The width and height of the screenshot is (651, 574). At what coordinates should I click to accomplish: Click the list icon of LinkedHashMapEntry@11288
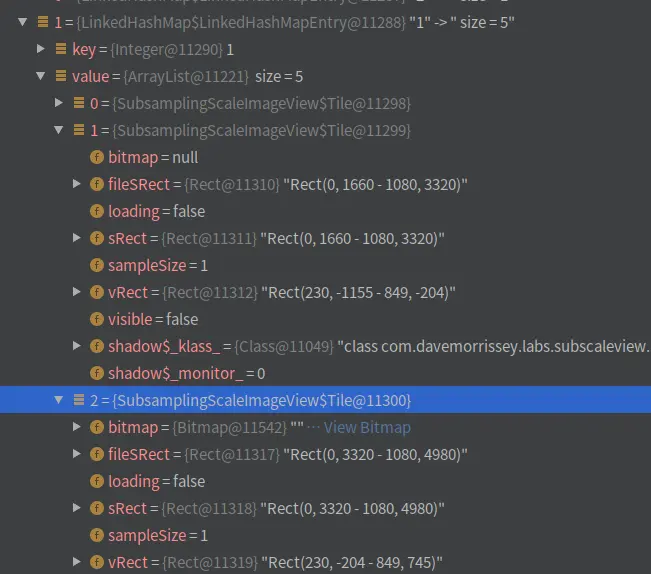click(43, 22)
